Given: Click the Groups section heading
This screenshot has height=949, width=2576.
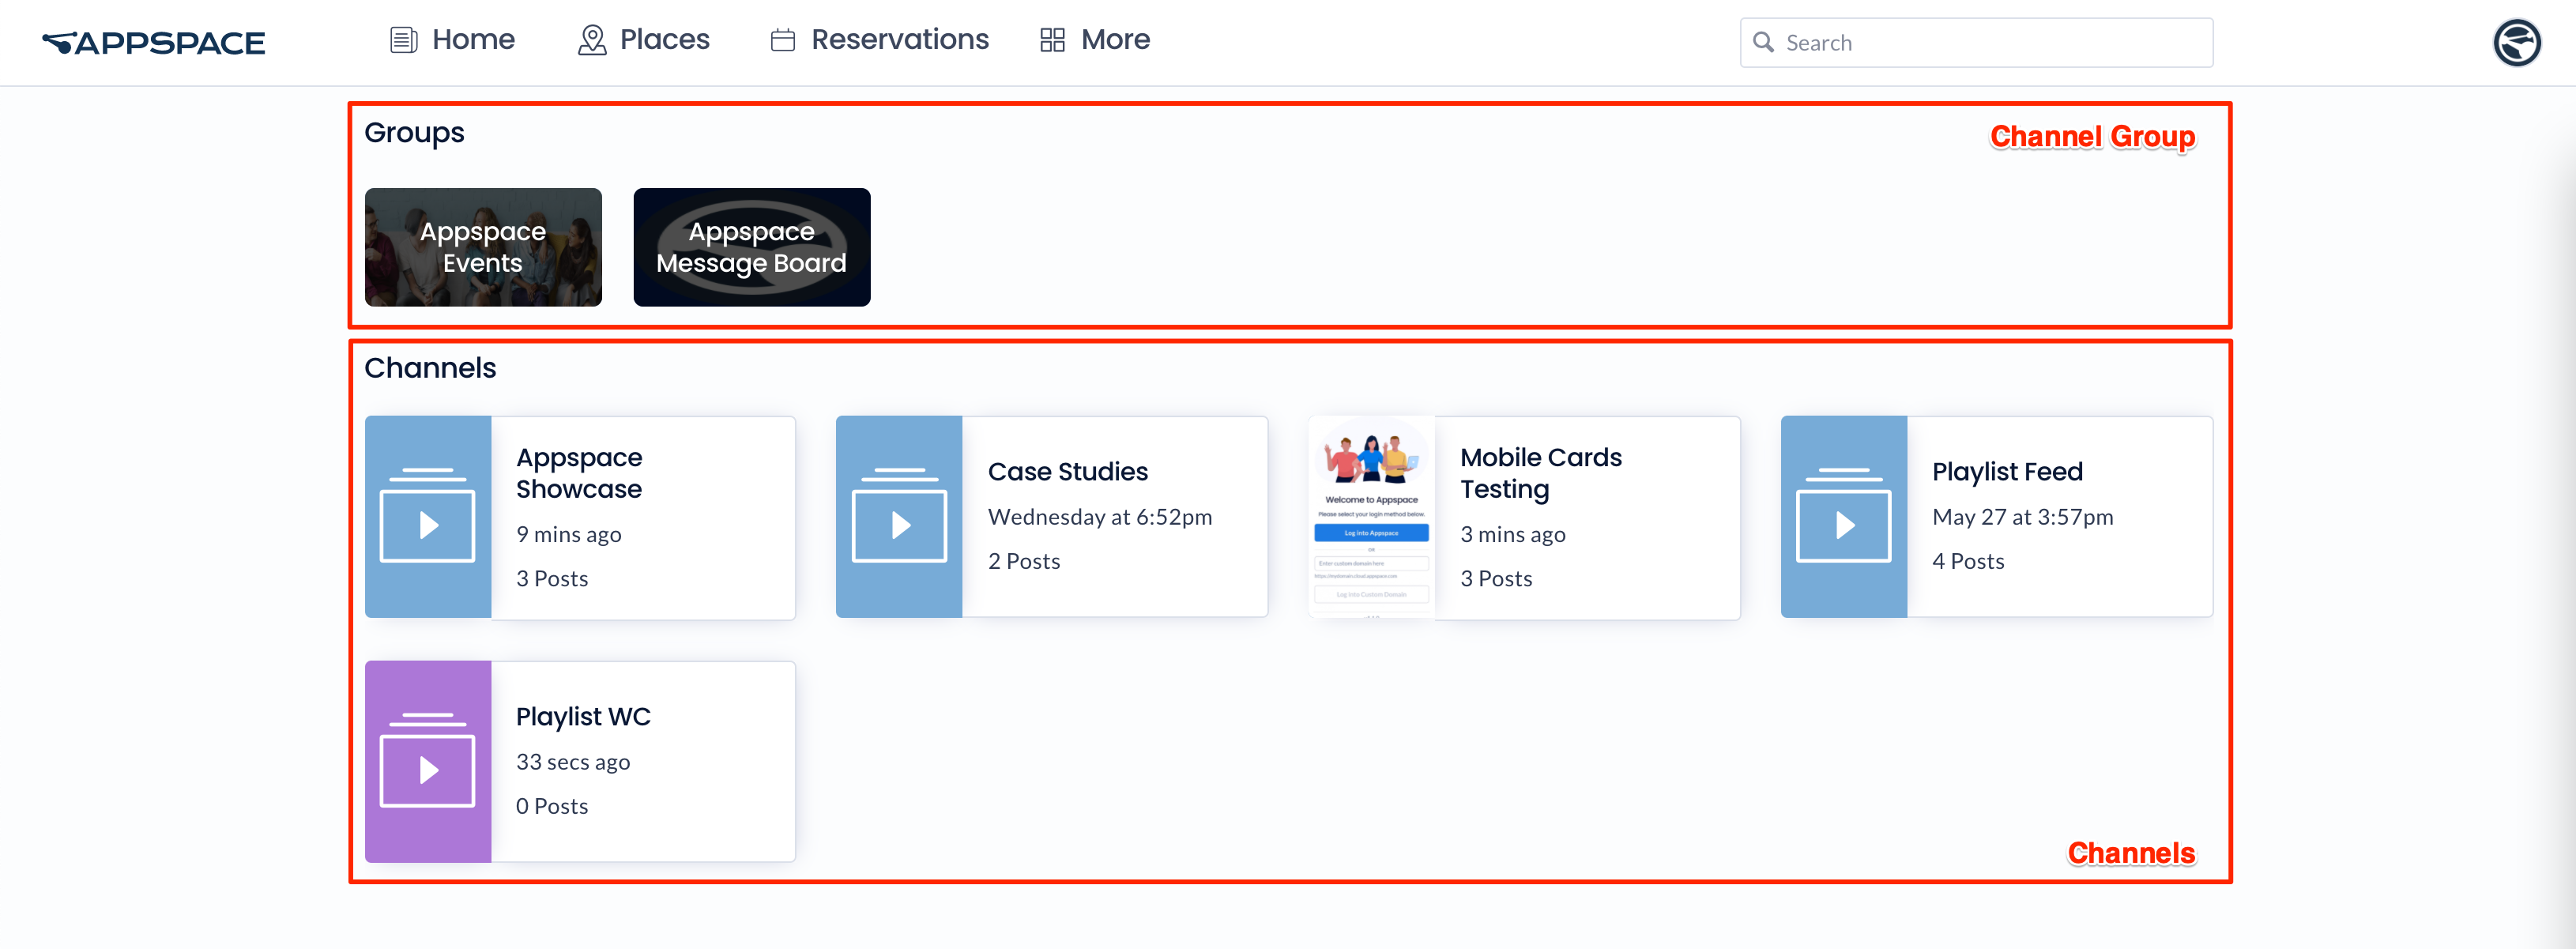Looking at the screenshot, I should click(414, 133).
